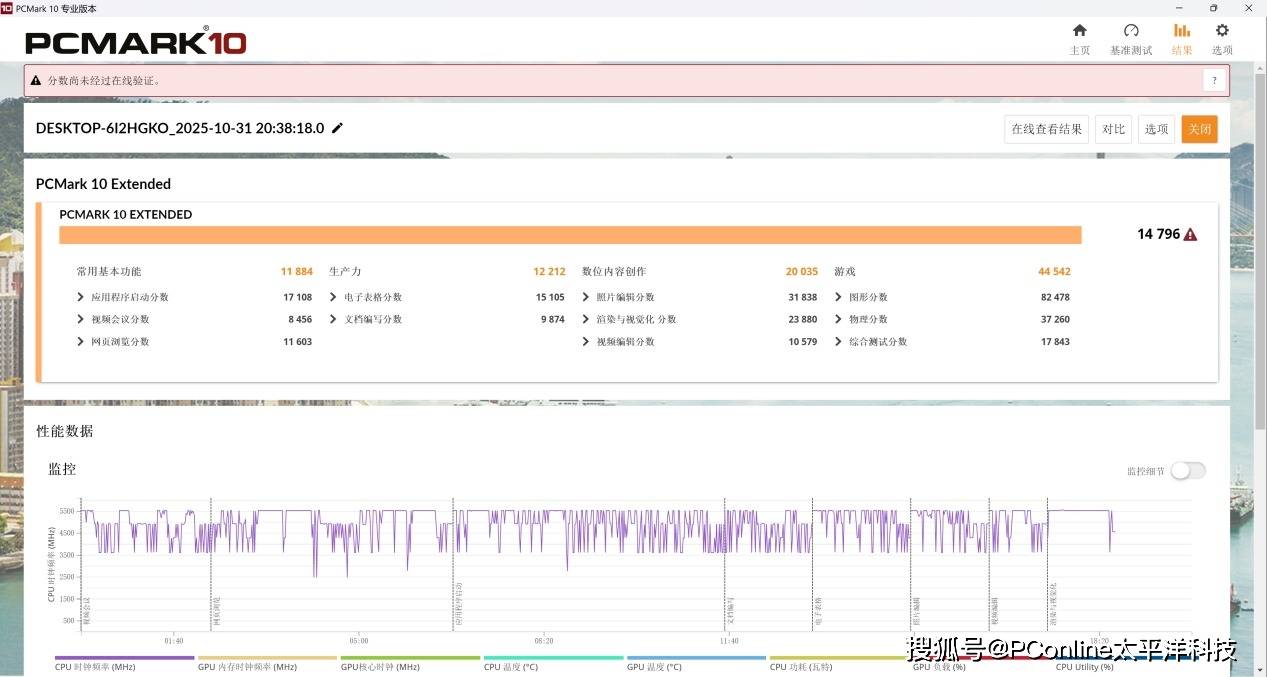Screen dimensions: 1267x677
Task: Click the warning triangle beside score 14 796
Action: (x=1190, y=234)
